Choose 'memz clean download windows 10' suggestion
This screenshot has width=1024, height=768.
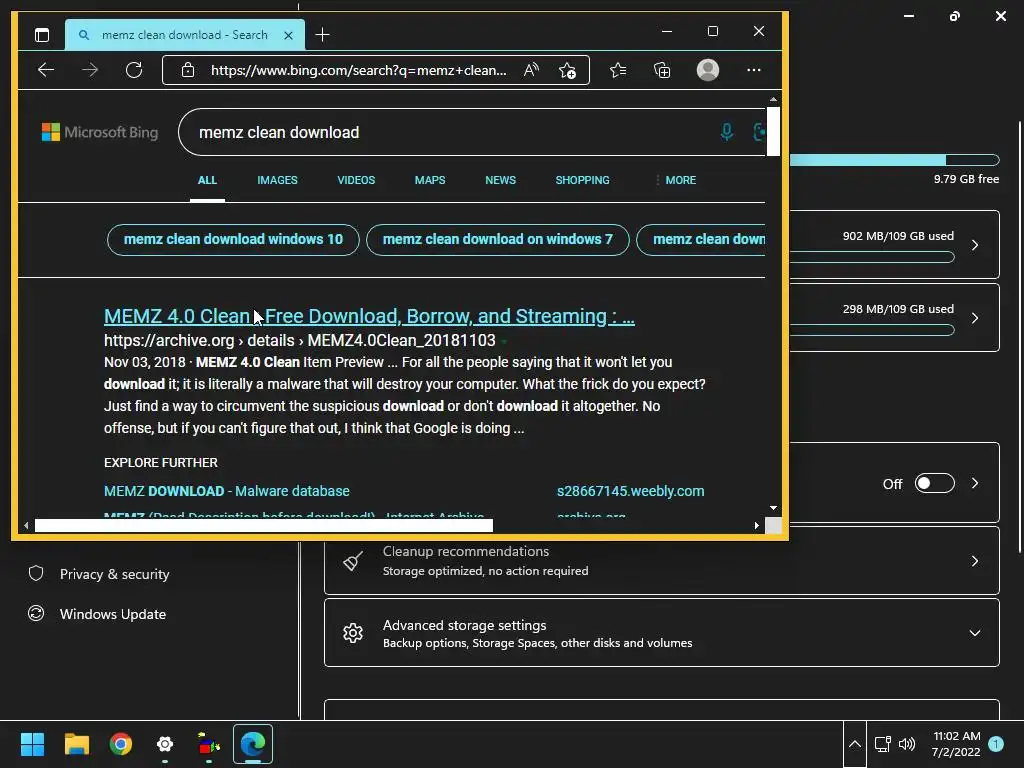point(233,240)
